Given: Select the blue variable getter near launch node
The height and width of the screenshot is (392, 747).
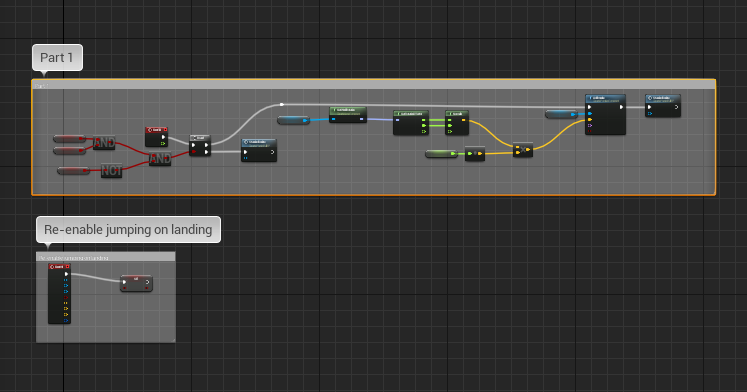Looking at the screenshot, I should click(x=562, y=114).
